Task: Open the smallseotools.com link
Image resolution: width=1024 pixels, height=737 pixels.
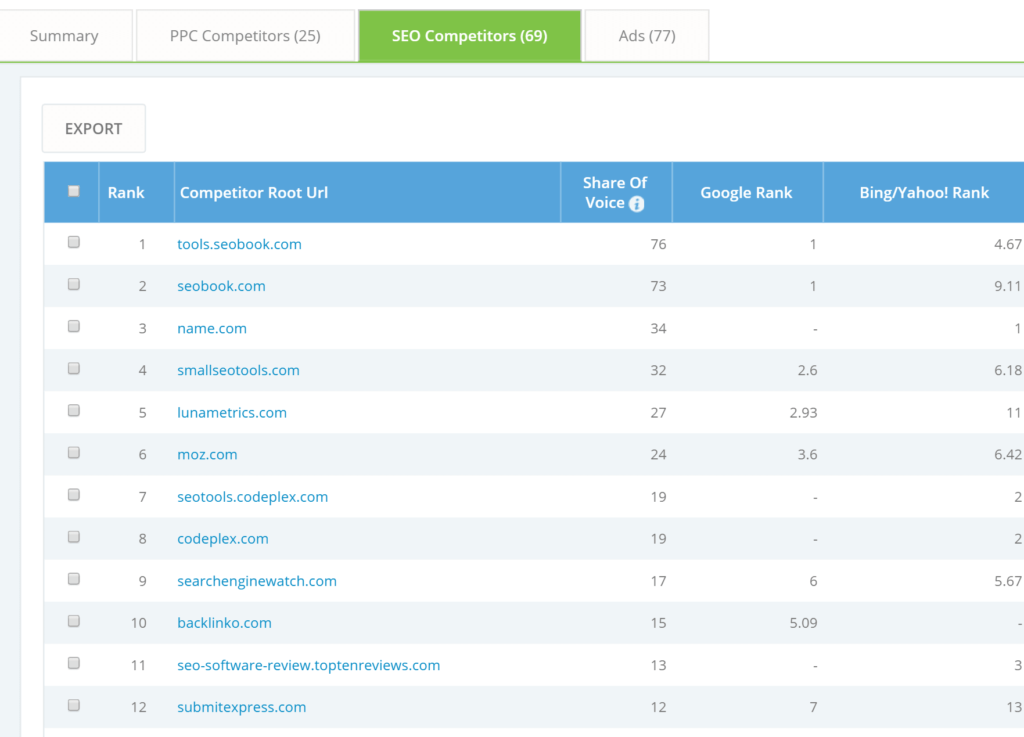Action: 238,370
